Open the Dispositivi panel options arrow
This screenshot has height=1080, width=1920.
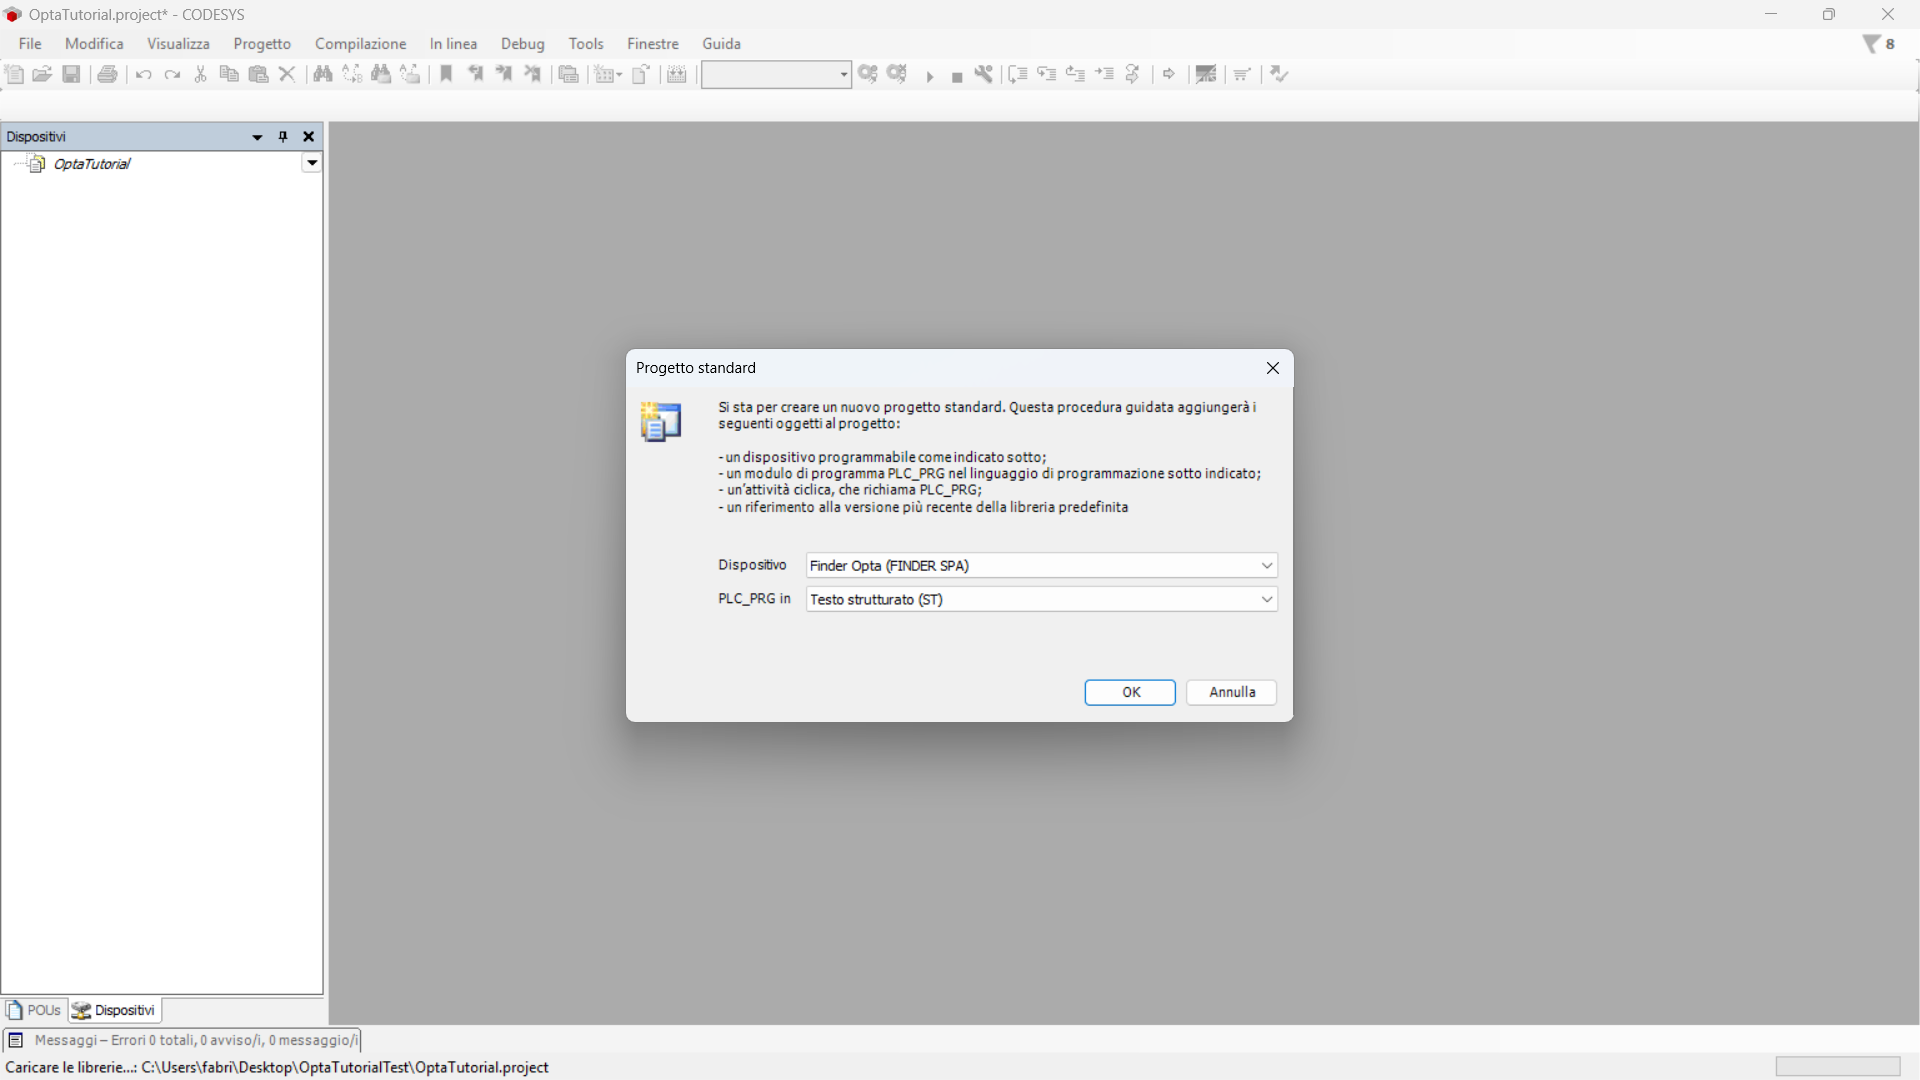[x=257, y=137]
